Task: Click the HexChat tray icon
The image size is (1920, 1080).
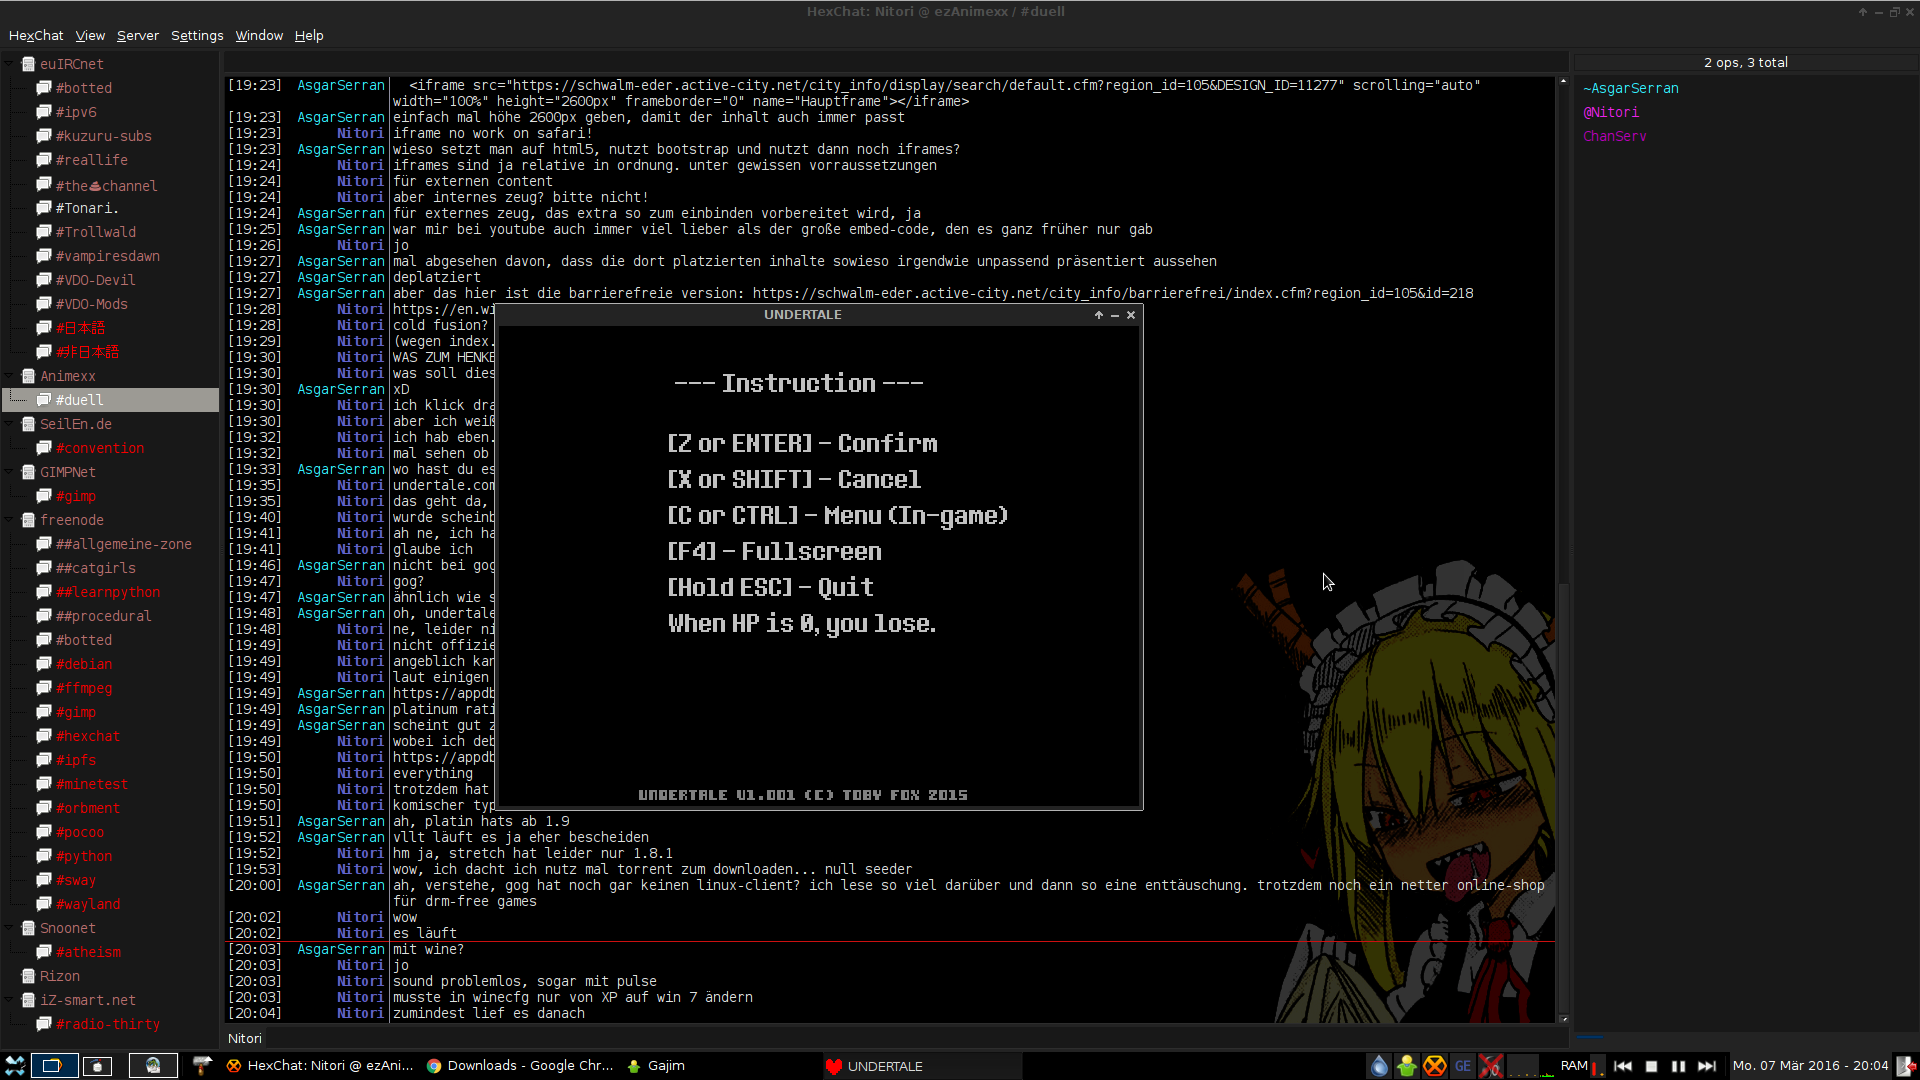Action: coord(1435,1066)
